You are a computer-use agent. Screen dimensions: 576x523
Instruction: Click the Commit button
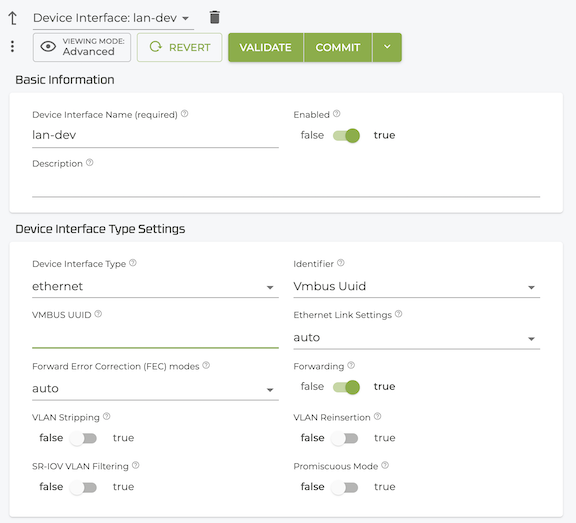338,47
